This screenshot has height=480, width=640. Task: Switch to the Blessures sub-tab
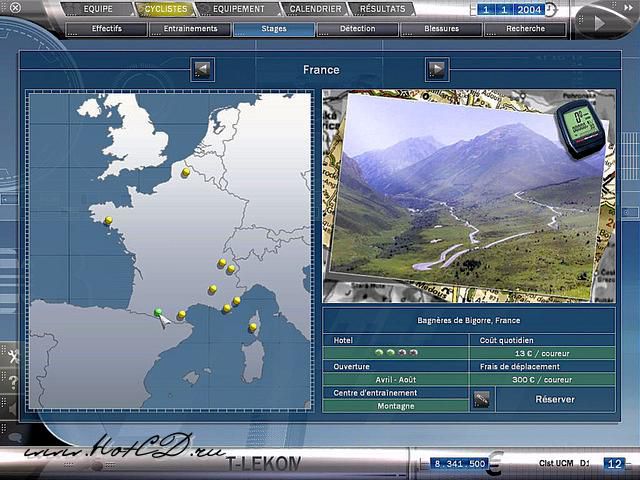pyautogui.click(x=441, y=29)
